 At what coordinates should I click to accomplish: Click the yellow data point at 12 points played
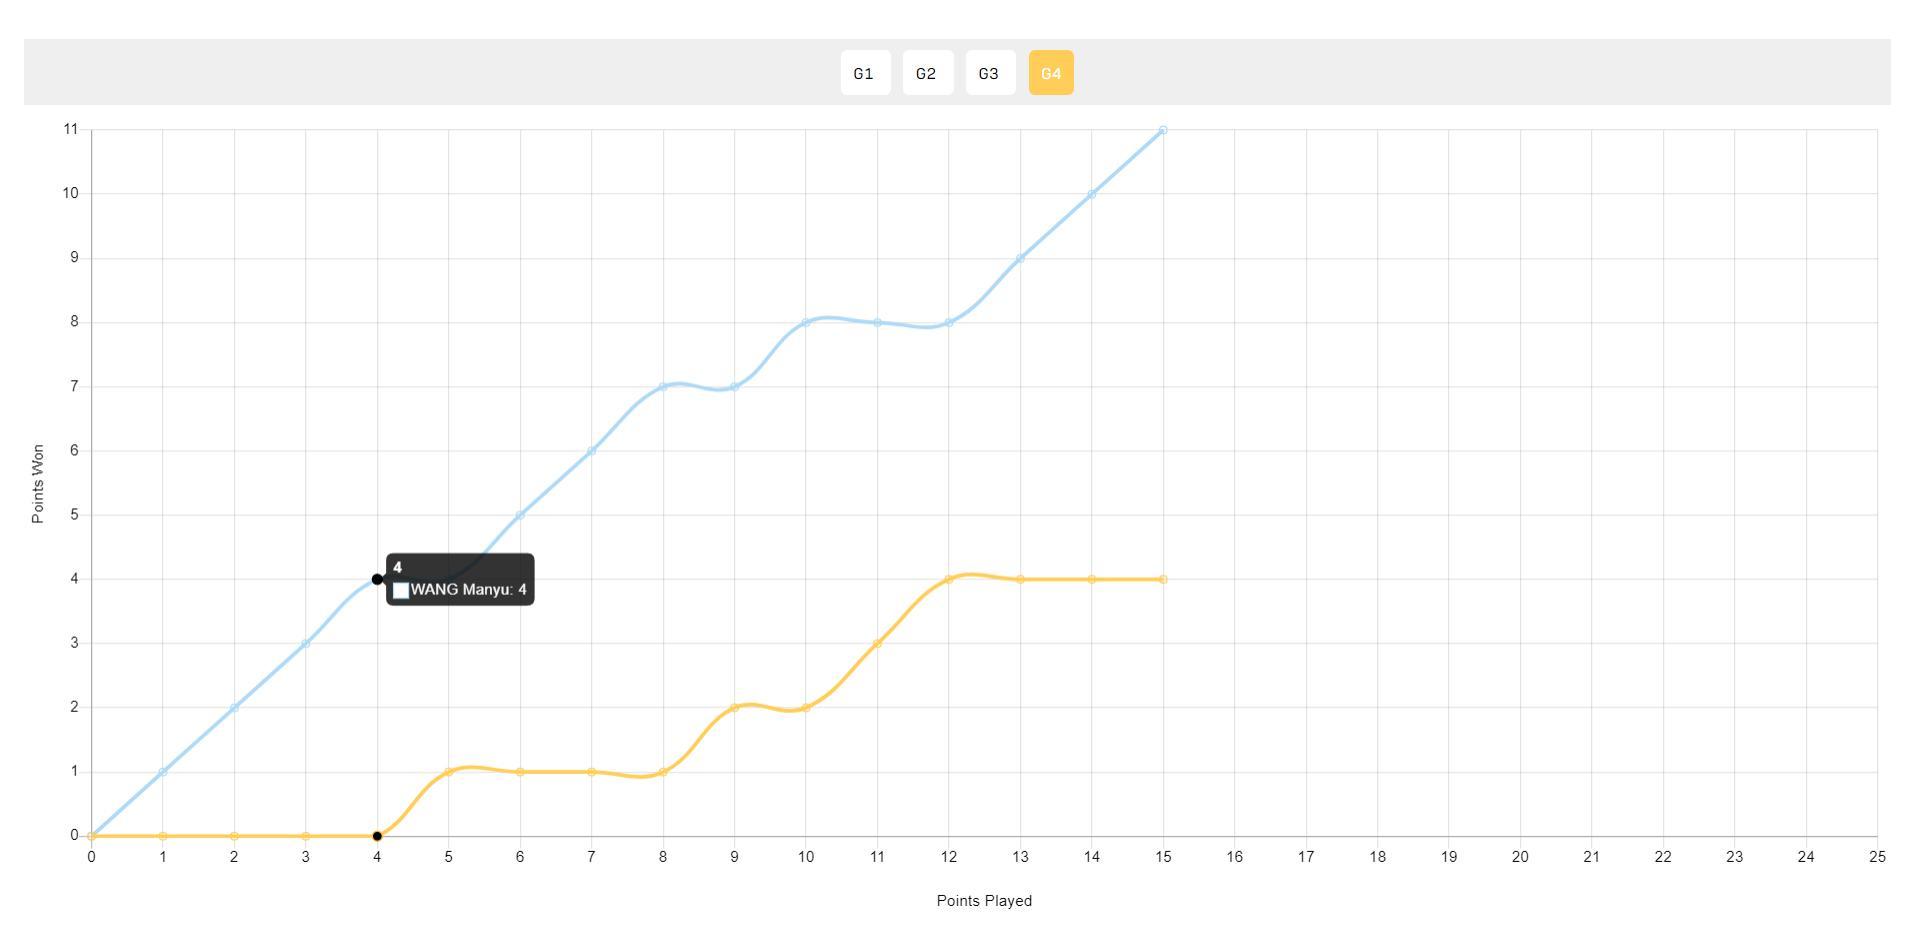[x=949, y=579]
